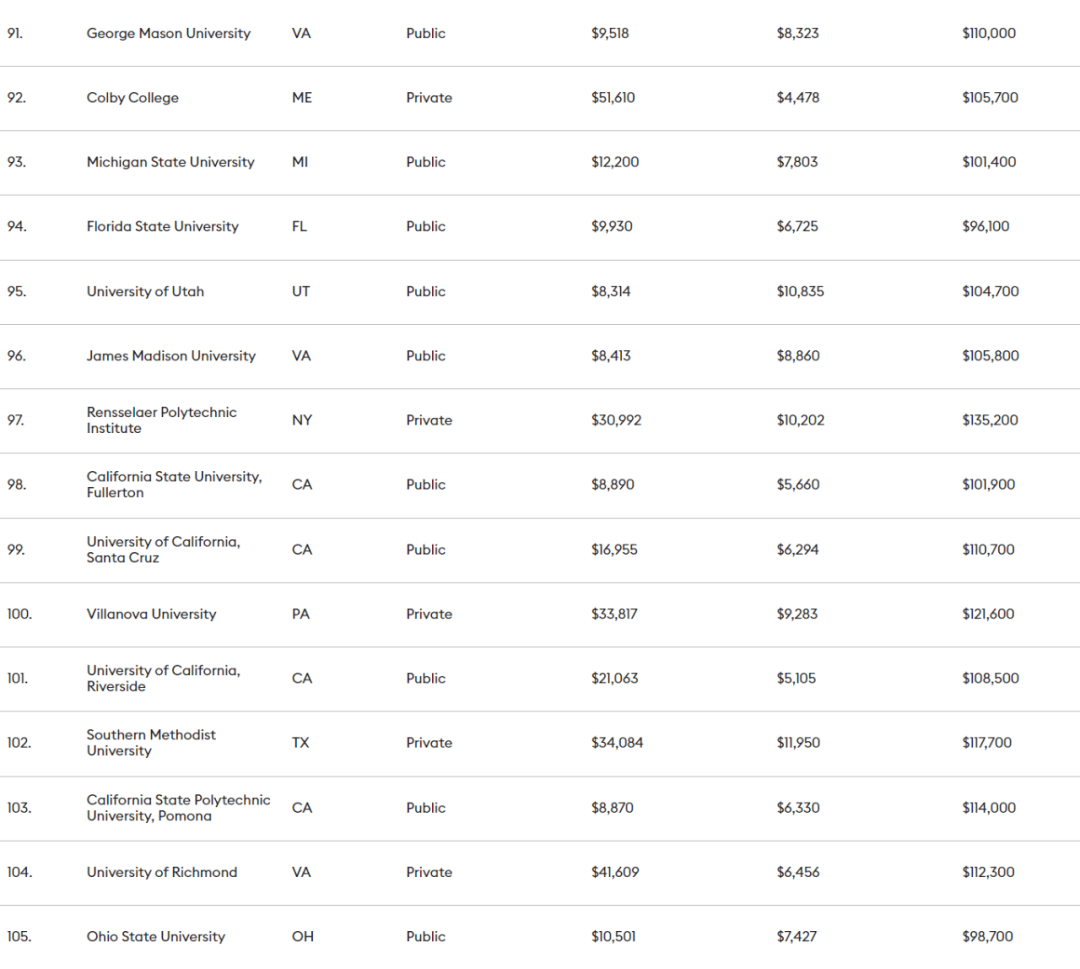1080x969 pixels.
Task: Open the Colby College entry
Action: [x=132, y=98]
